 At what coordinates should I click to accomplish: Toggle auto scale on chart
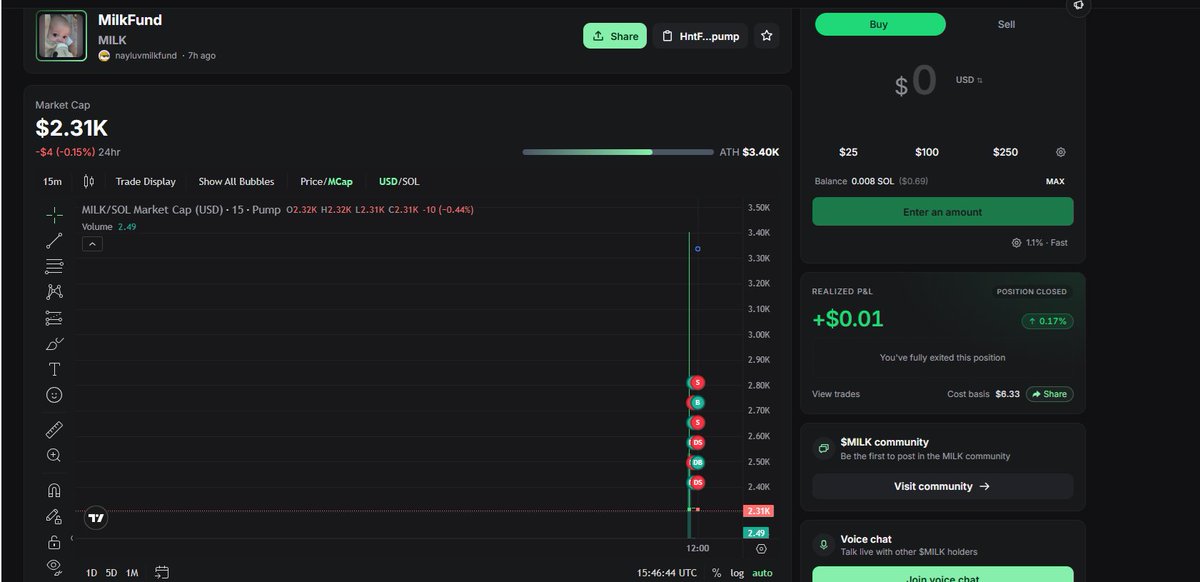(x=762, y=573)
